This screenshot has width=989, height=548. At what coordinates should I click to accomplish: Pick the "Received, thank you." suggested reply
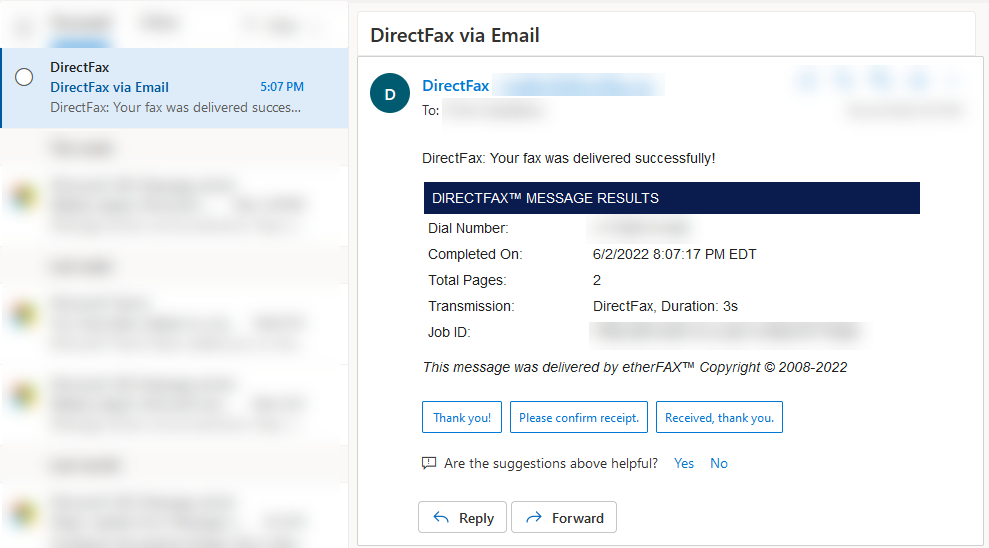tap(719, 417)
